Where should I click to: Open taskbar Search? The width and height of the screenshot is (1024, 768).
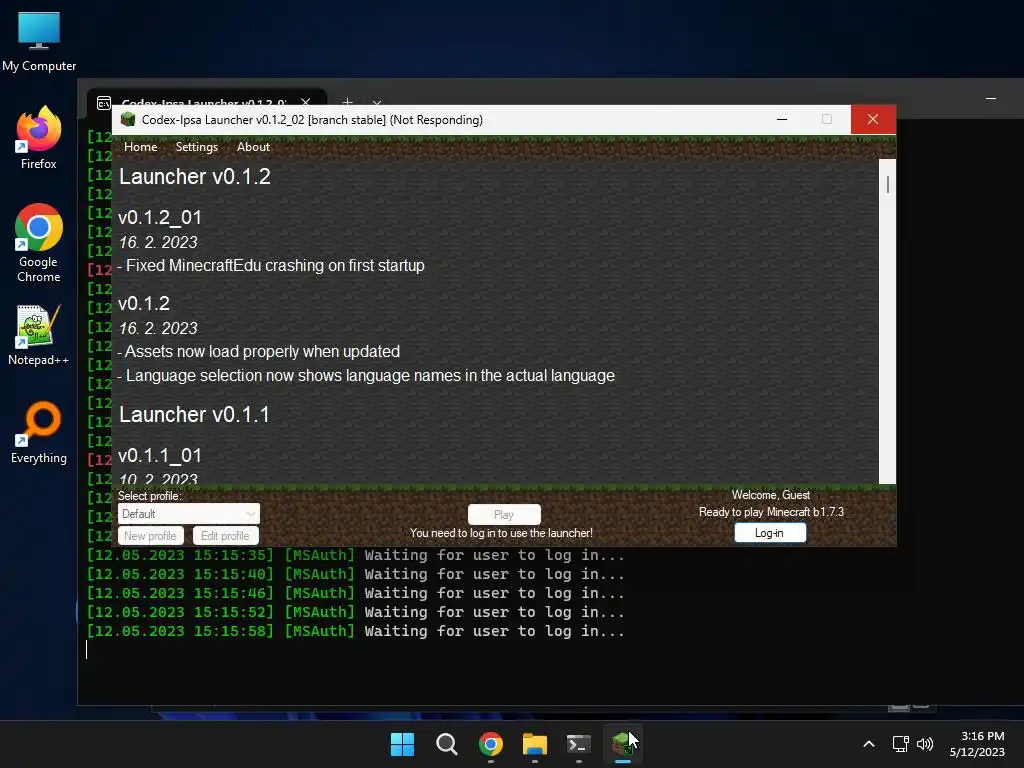[447, 744]
